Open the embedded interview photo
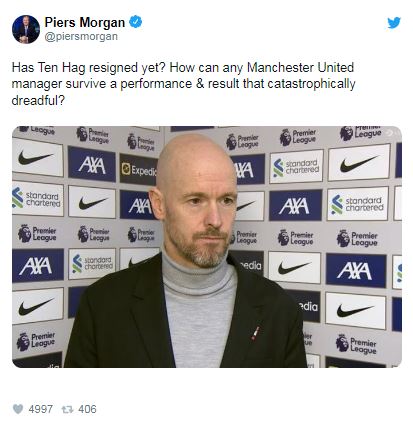Image resolution: width=413 pixels, height=423 pixels. point(207,247)
